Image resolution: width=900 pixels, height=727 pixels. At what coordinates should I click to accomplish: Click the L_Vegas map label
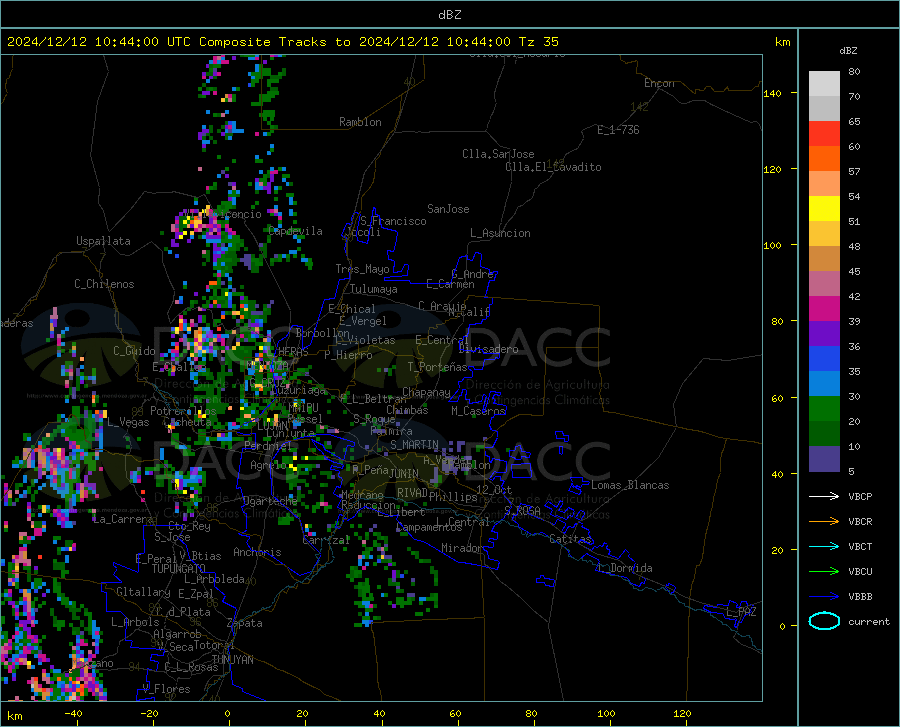click(x=128, y=422)
